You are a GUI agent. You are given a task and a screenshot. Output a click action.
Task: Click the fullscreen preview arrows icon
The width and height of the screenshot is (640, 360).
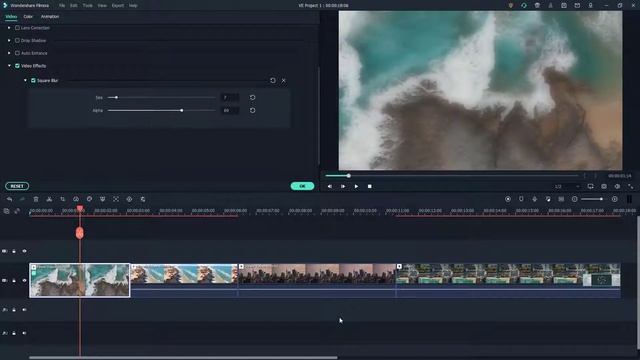pyautogui.click(x=631, y=187)
